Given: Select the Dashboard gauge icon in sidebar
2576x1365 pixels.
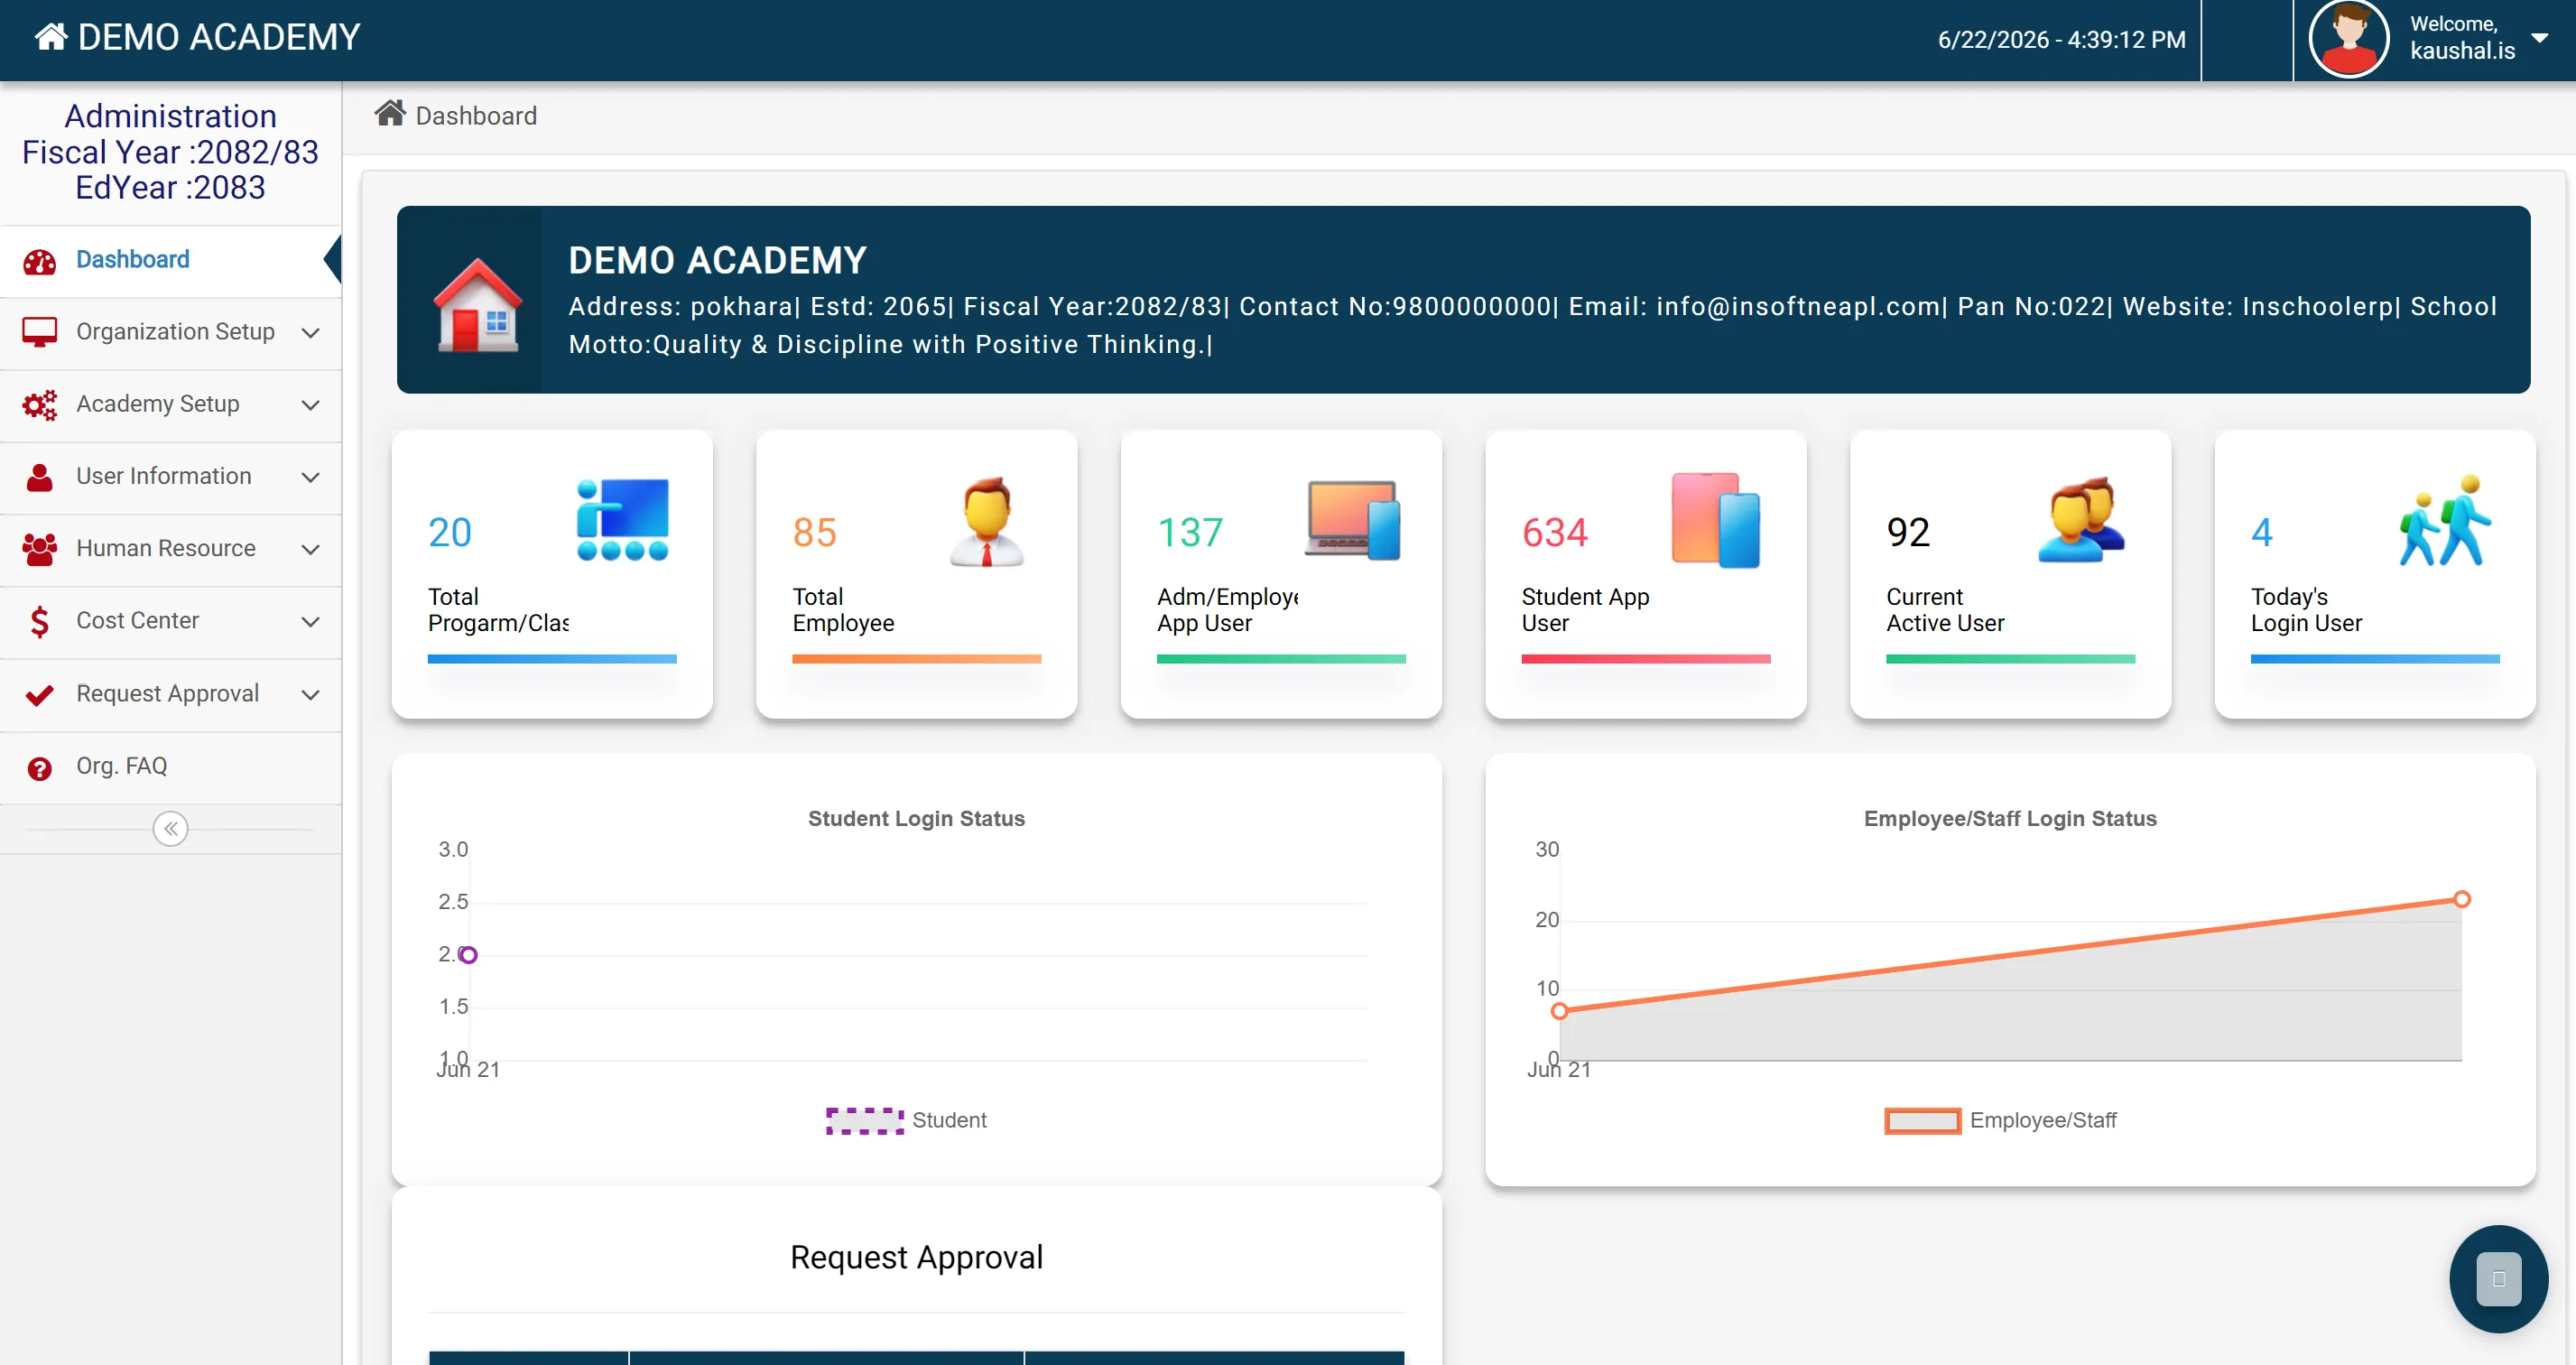Looking at the screenshot, I should pyautogui.click(x=40, y=261).
